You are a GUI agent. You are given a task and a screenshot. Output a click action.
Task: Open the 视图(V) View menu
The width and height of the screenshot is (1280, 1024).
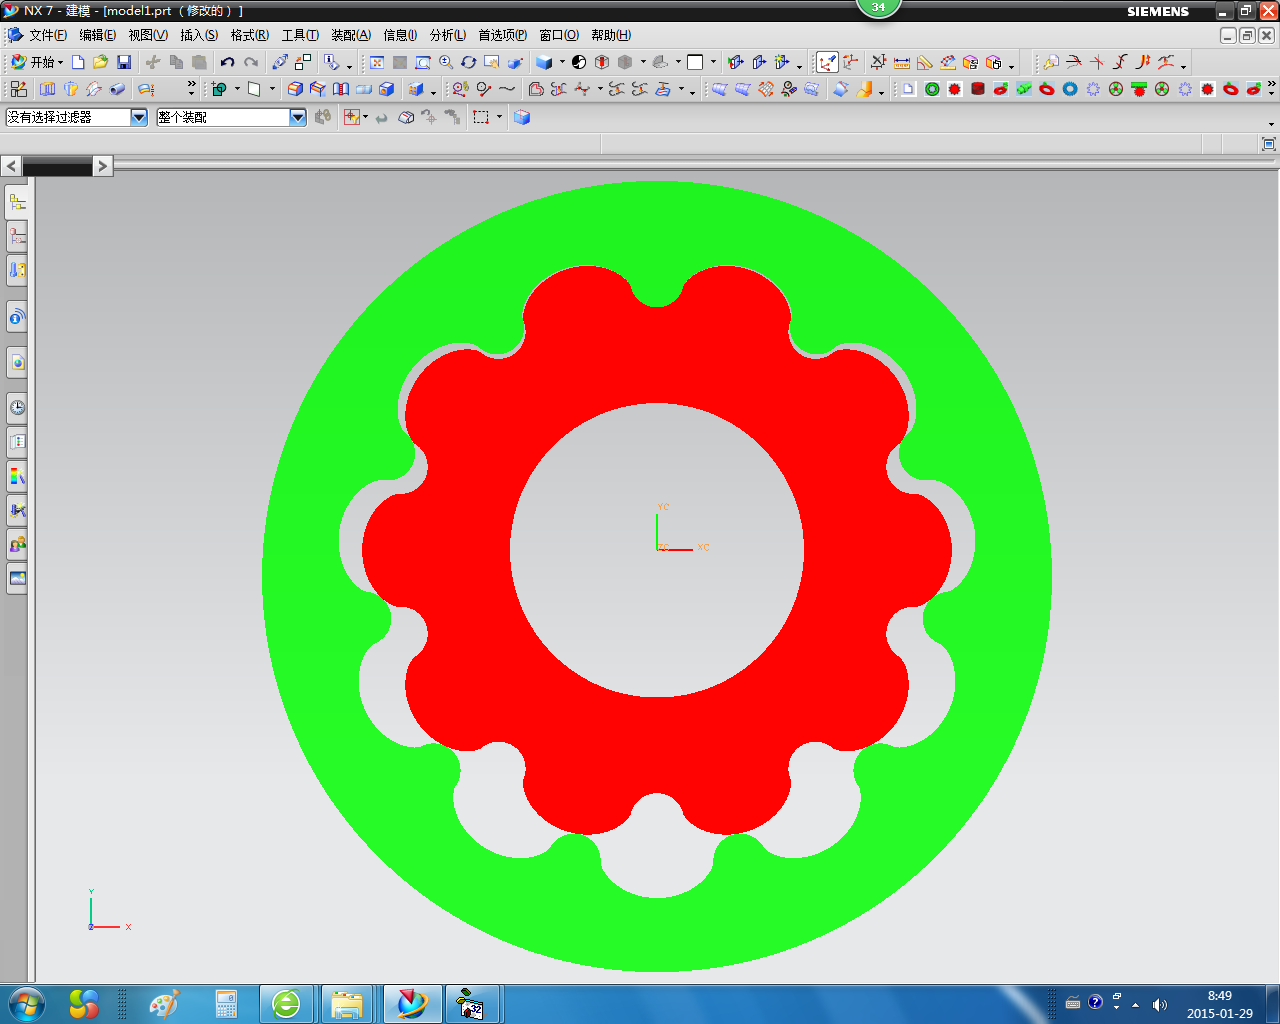pyautogui.click(x=148, y=35)
